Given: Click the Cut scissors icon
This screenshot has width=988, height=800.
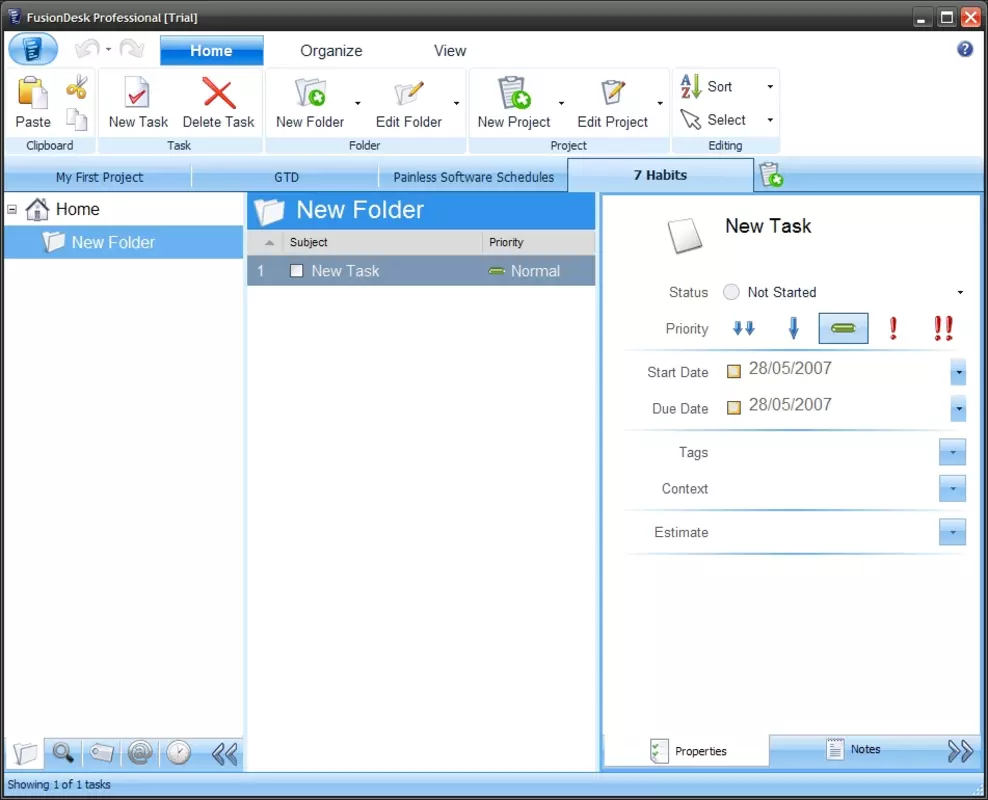Looking at the screenshot, I should point(77,88).
